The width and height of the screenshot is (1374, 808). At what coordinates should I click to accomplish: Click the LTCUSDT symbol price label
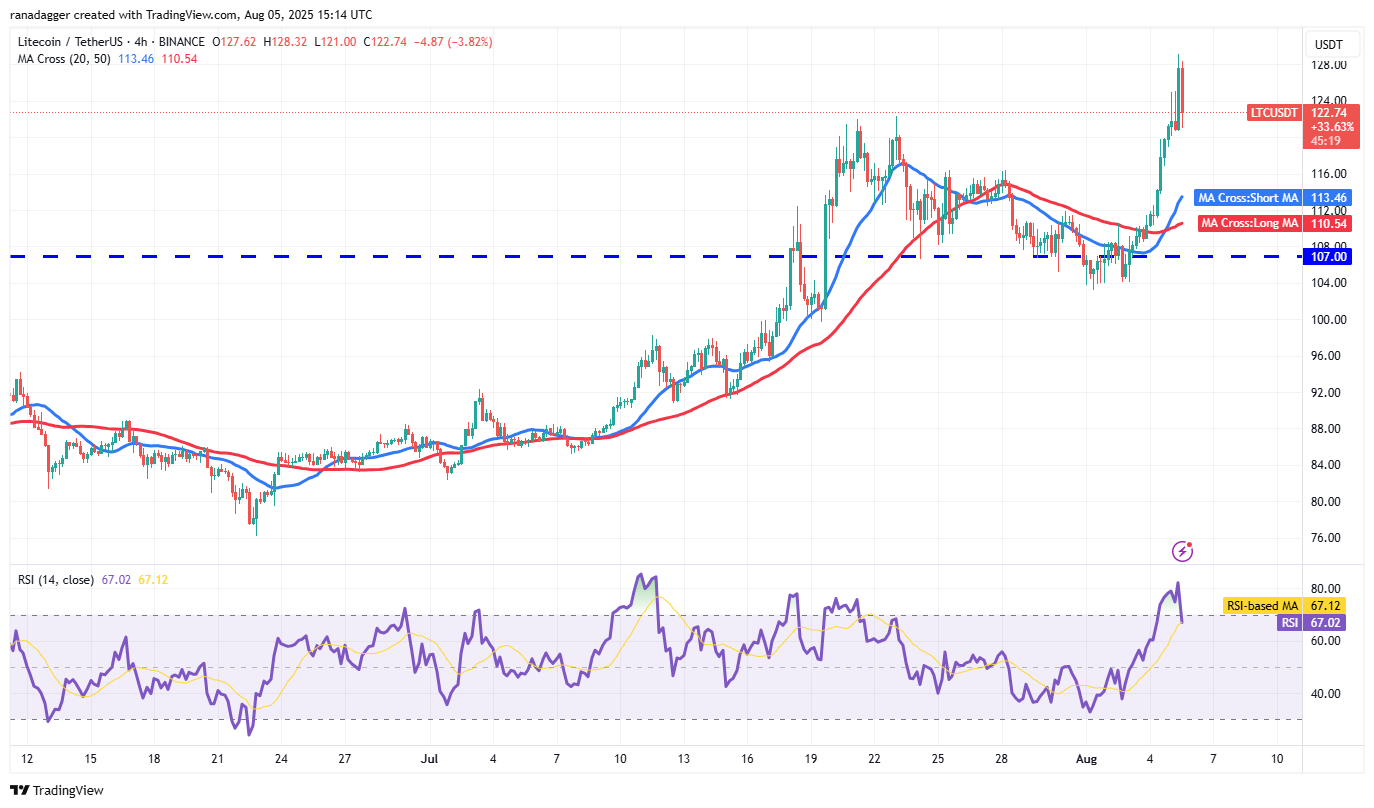[x=1274, y=113]
